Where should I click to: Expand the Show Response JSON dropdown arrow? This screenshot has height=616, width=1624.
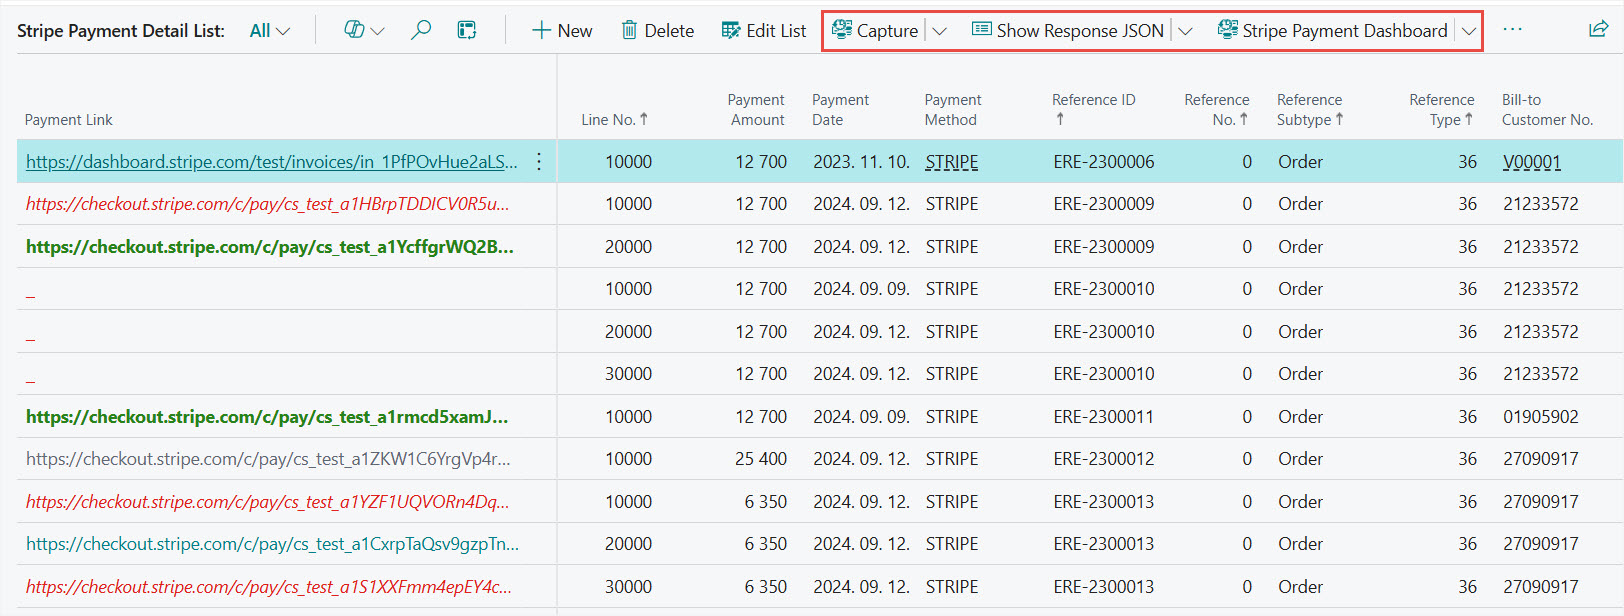point(1185,31)
